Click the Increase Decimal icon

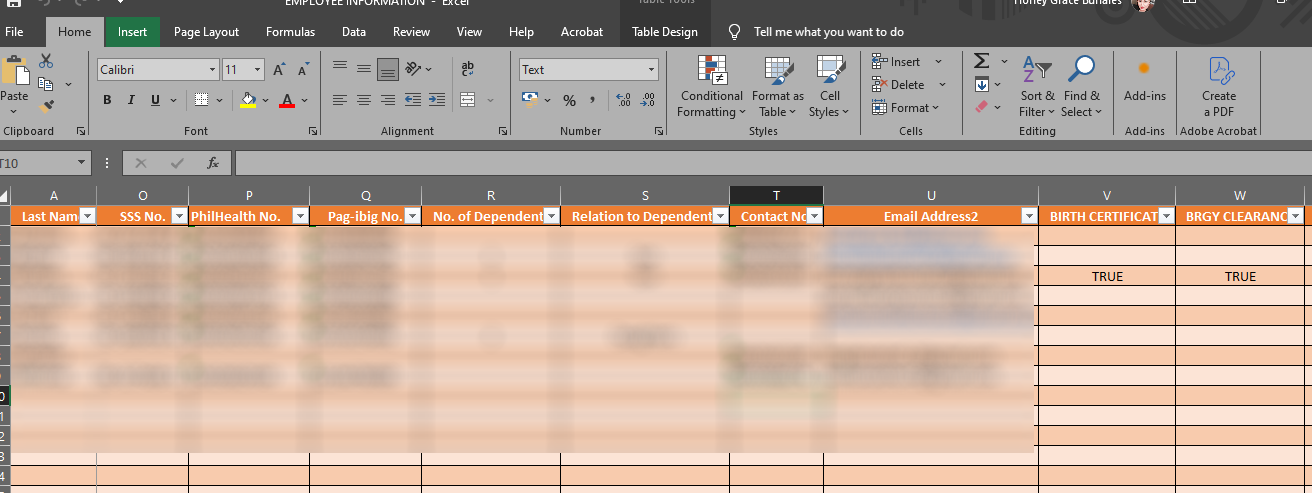(x=623, y=100)
